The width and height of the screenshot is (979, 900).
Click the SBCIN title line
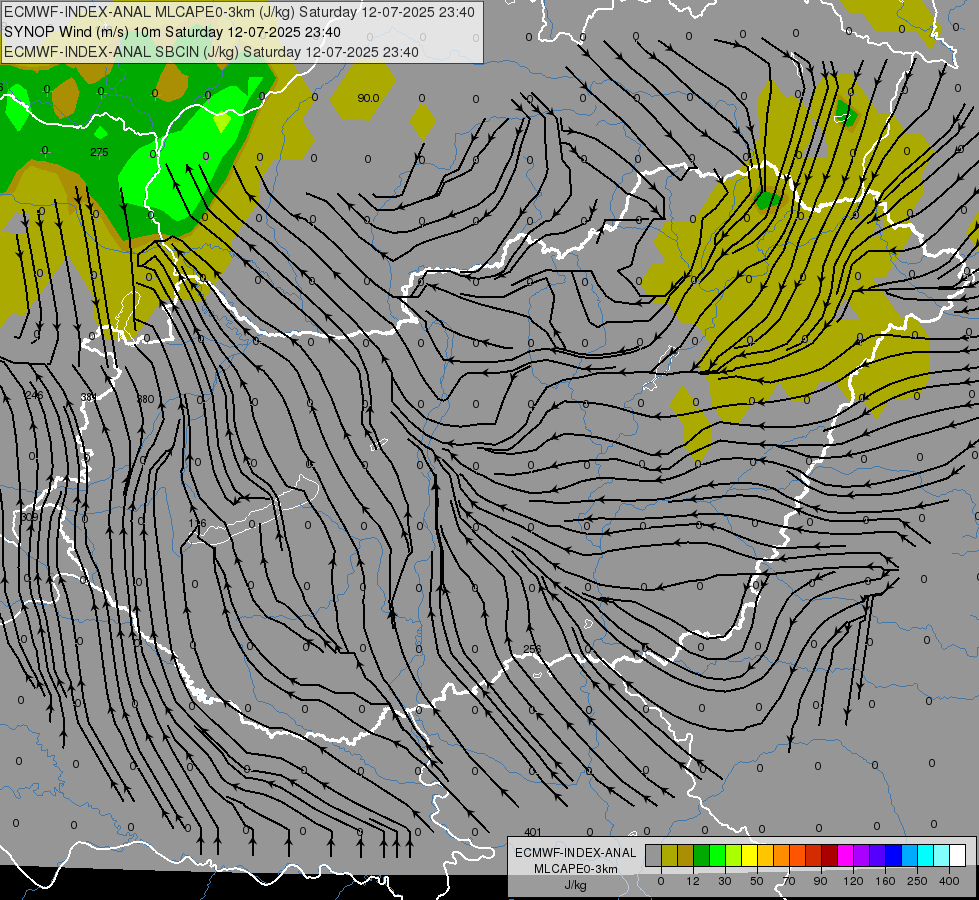click(x=211, y=52)
